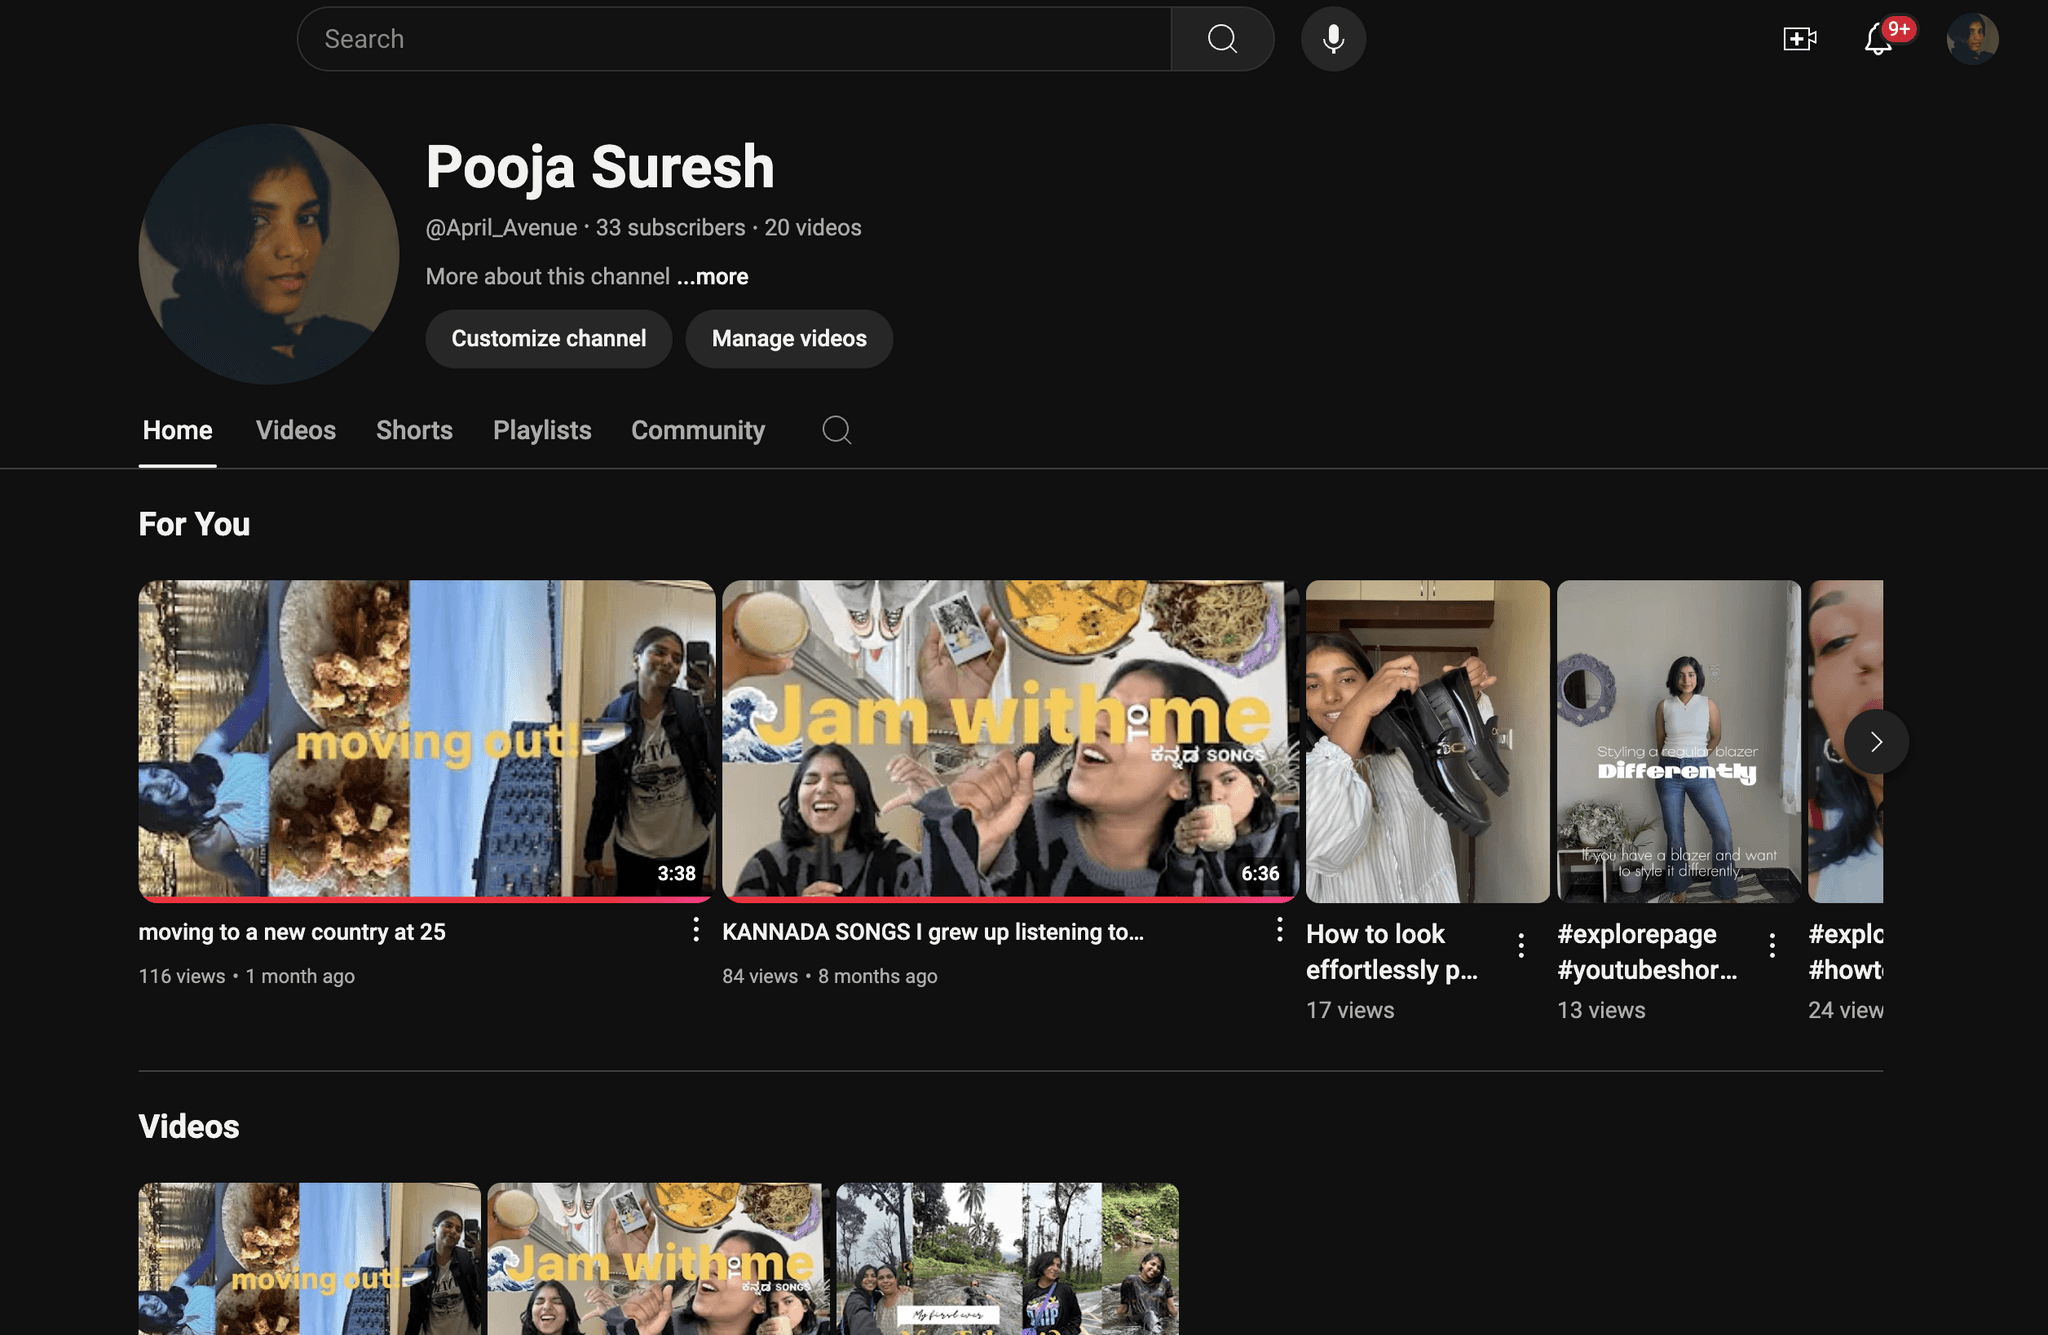Click the channel search magnifier icon
The height and width of the screenshot is (1335, 2048).
point(836,430)
